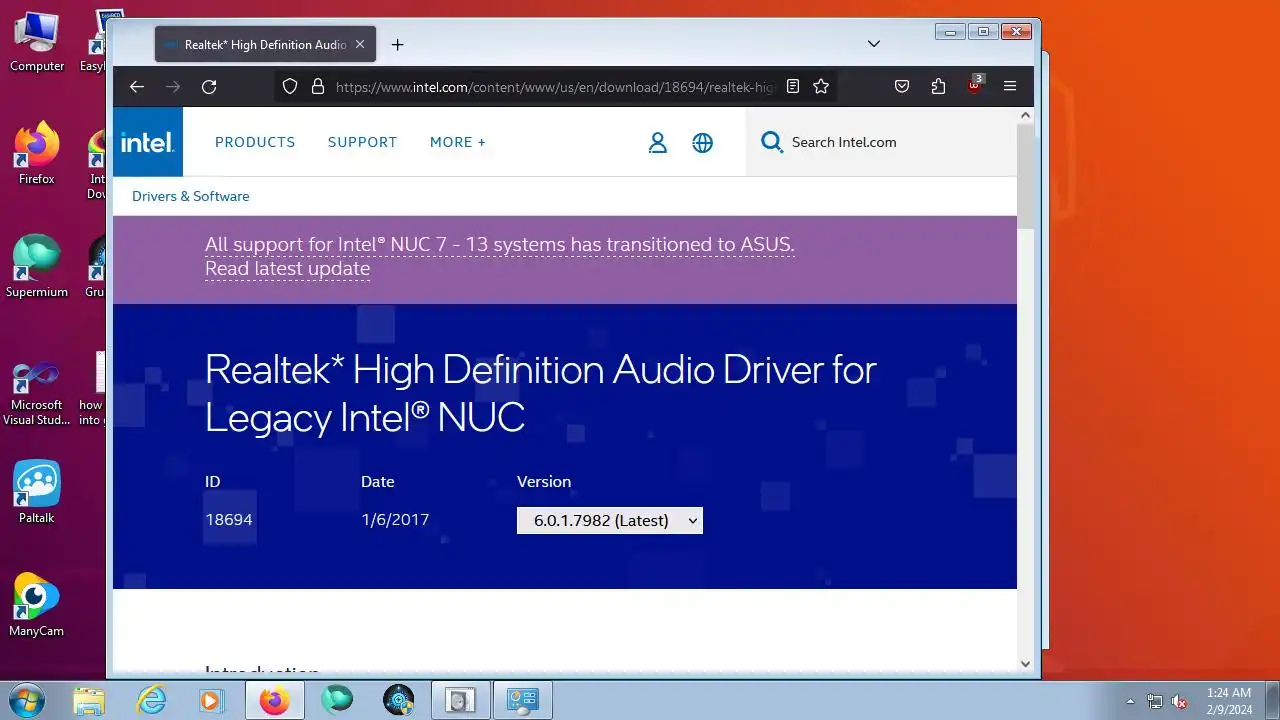
Task: Open the Firefox extensions menu
Action: [938, 87]
